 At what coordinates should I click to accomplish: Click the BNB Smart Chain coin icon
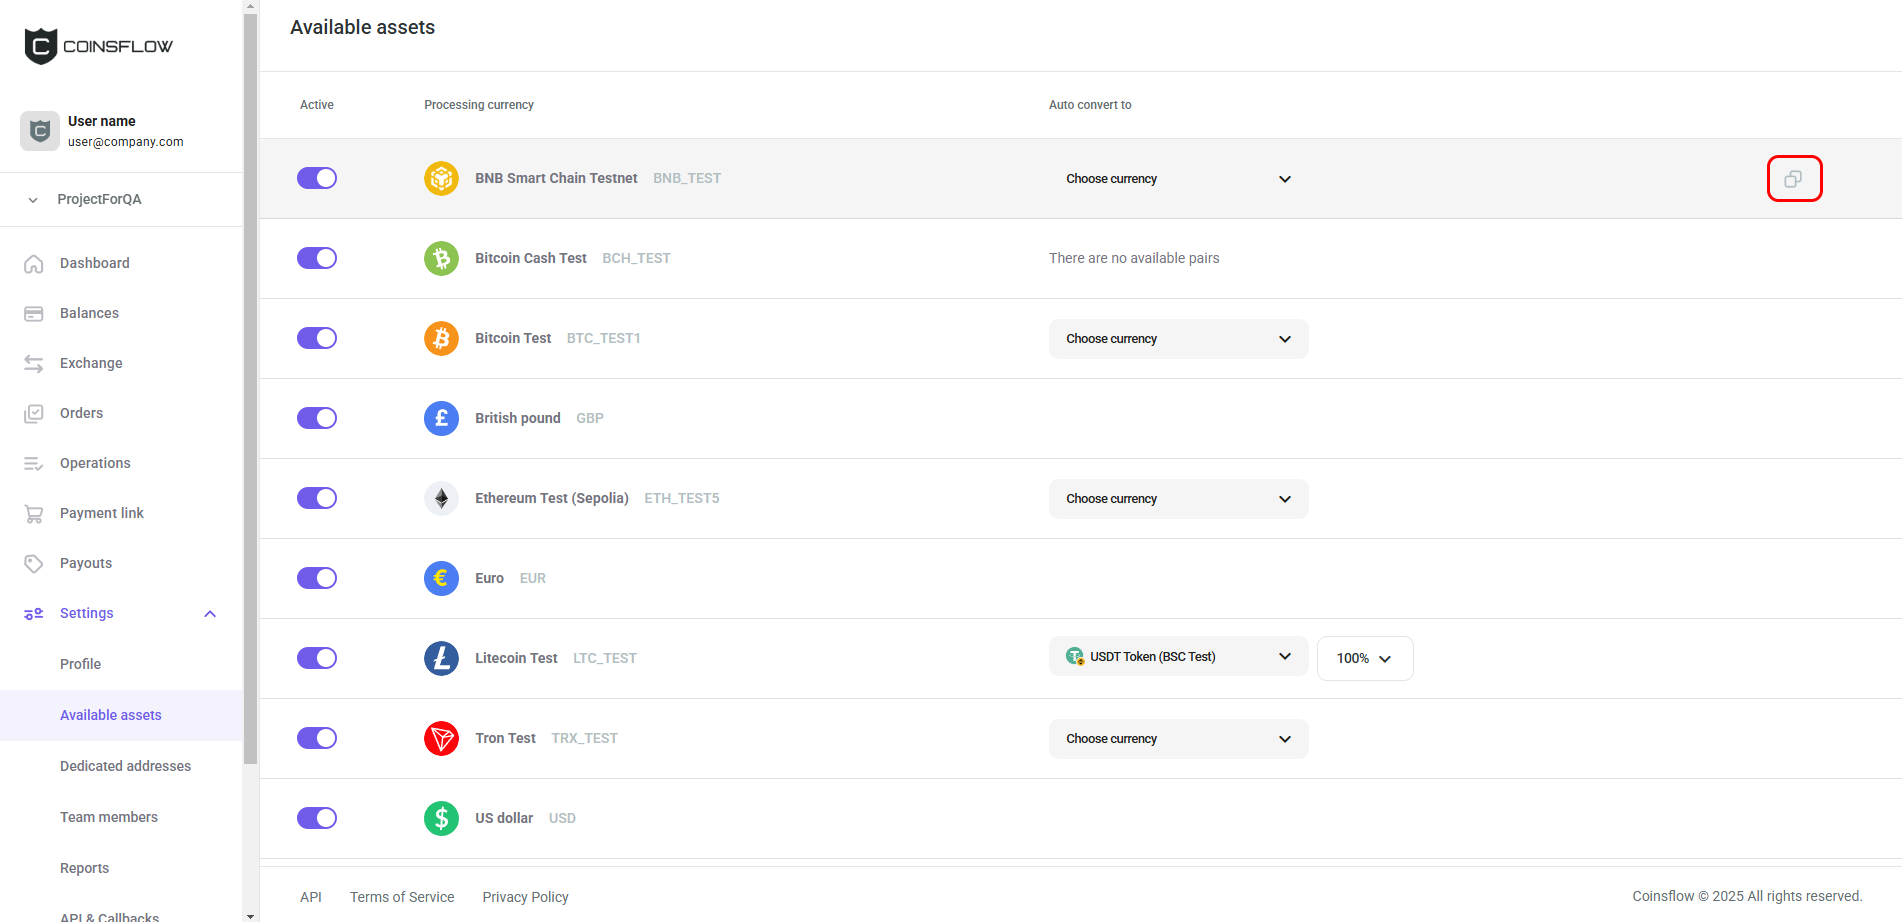pyautogui.click(x=441, y=179)
